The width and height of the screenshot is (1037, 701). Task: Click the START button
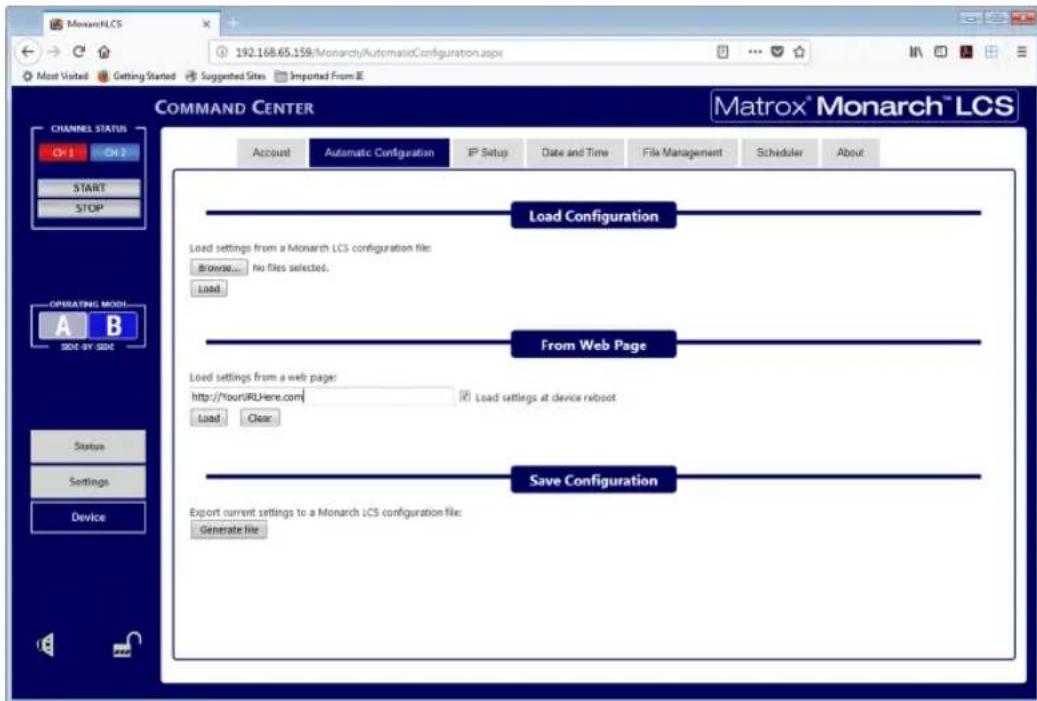tap(89, 188)
